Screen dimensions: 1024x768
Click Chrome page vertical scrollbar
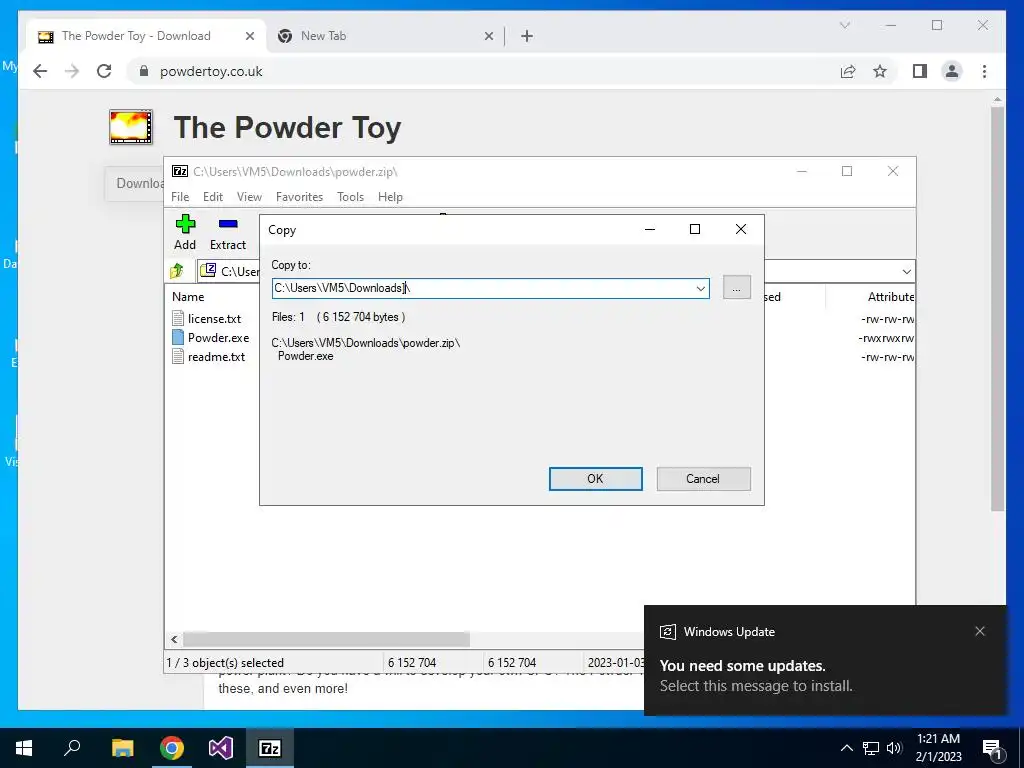click(x=997, y=307)
